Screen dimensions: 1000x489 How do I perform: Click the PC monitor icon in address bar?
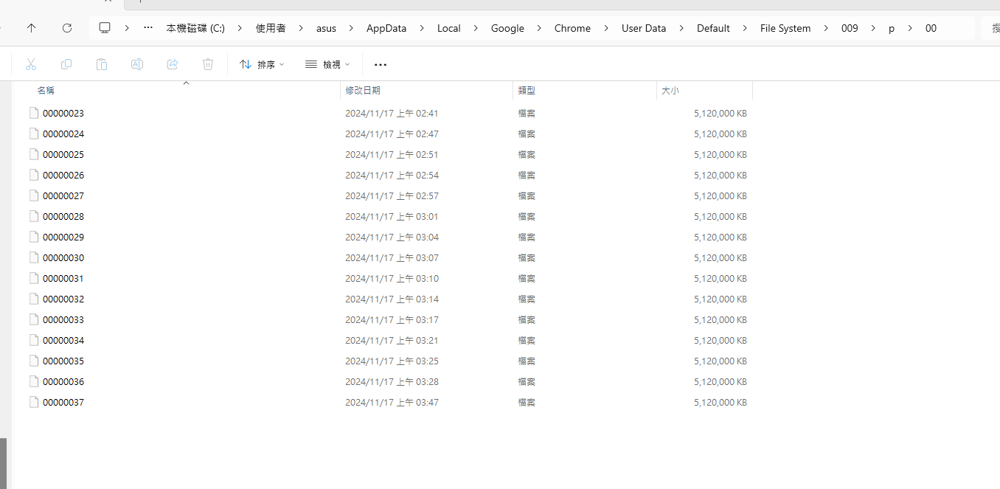point(105,28)
